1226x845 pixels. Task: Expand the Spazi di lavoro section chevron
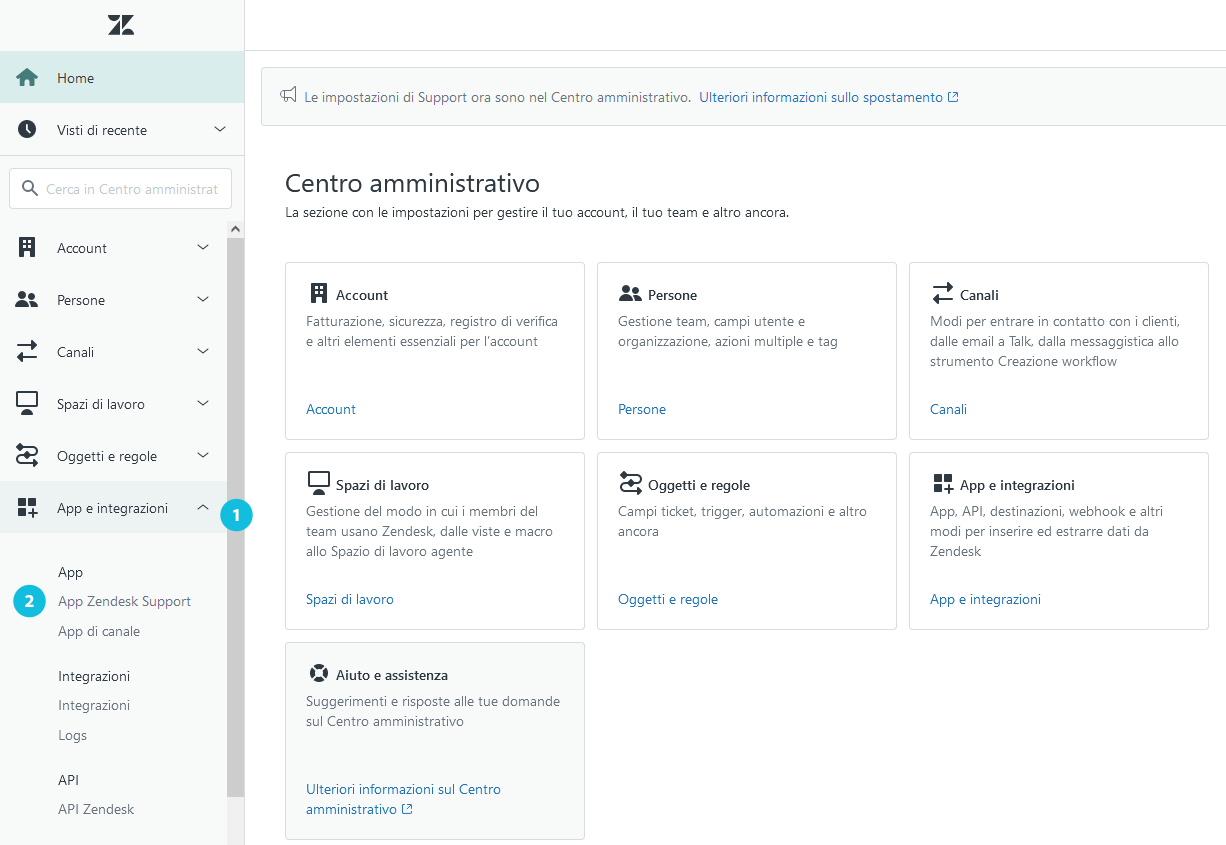pos(203,404)
